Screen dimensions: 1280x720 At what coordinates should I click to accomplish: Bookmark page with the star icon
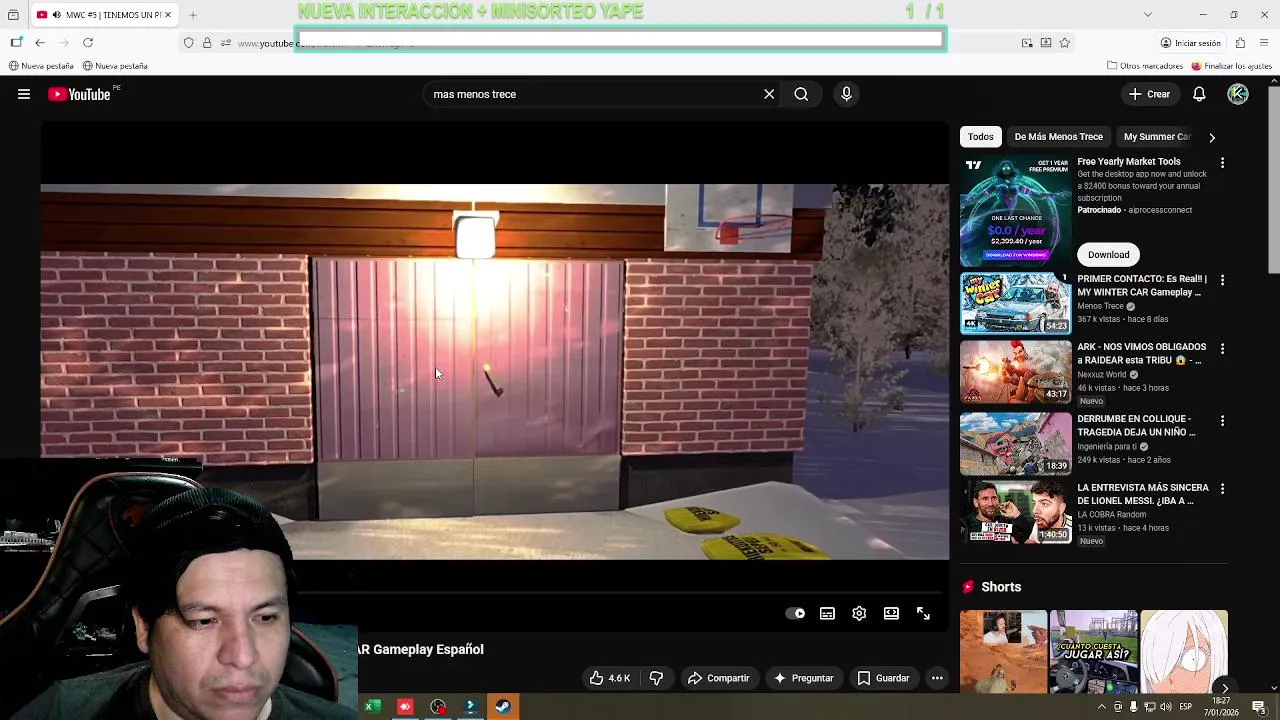tap(1064, 43)
